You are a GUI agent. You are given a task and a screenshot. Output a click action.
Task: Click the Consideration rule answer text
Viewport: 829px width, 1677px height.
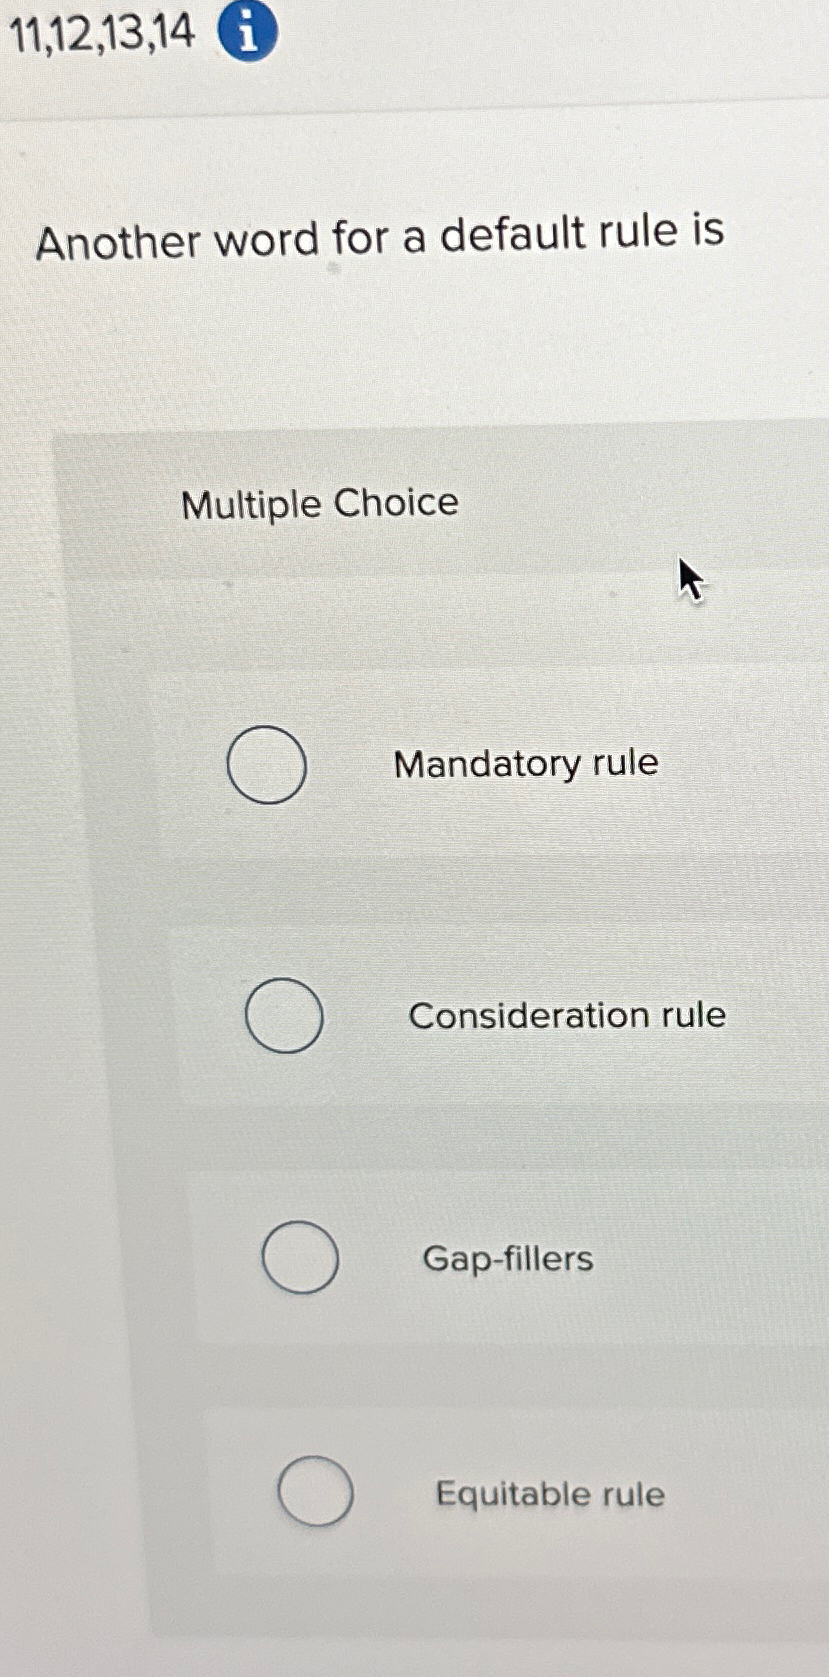pos(567,1016)
